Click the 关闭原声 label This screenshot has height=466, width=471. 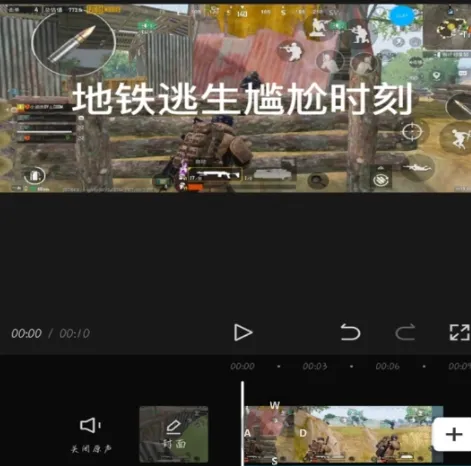(91, 449)
